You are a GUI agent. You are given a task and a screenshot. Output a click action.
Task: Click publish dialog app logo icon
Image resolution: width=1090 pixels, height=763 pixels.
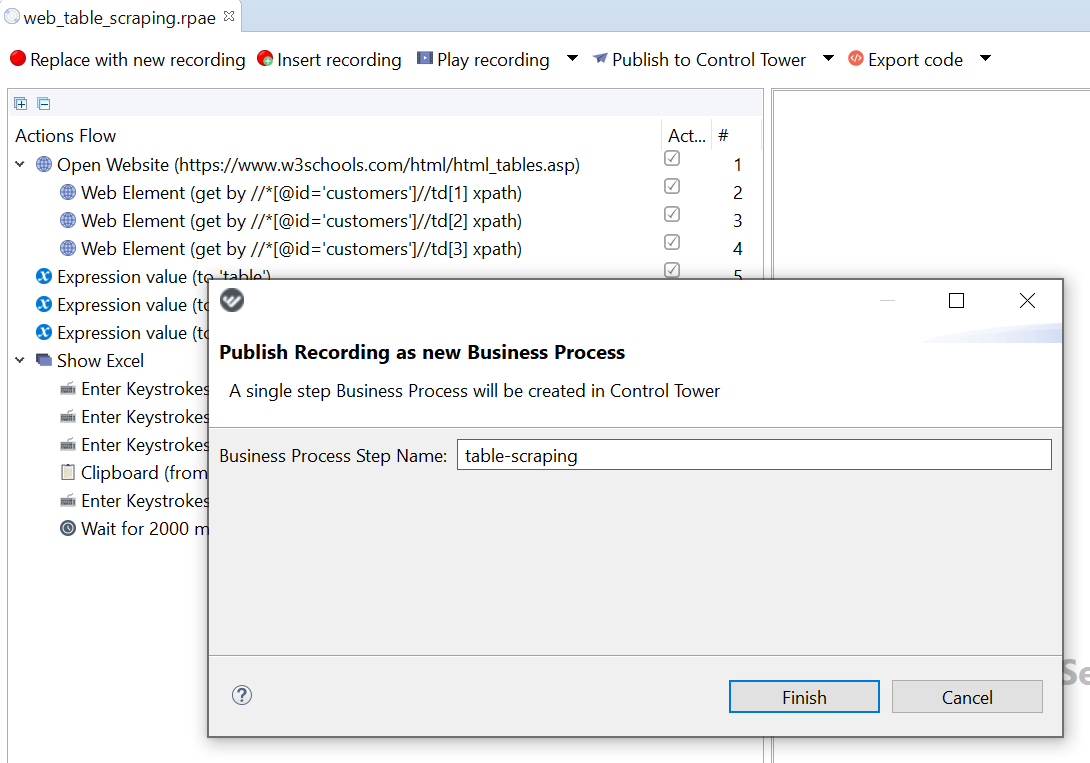click(x=232, y=300)
